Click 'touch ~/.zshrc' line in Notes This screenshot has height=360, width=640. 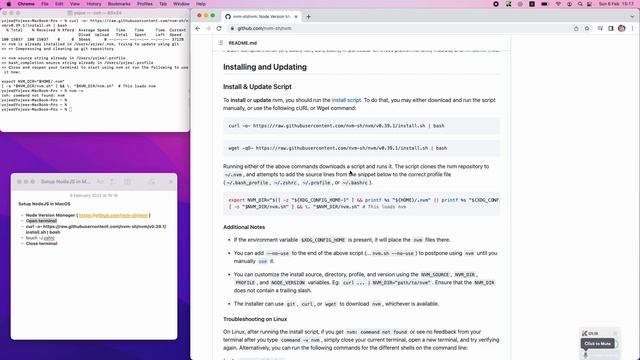tap(40, 238)
